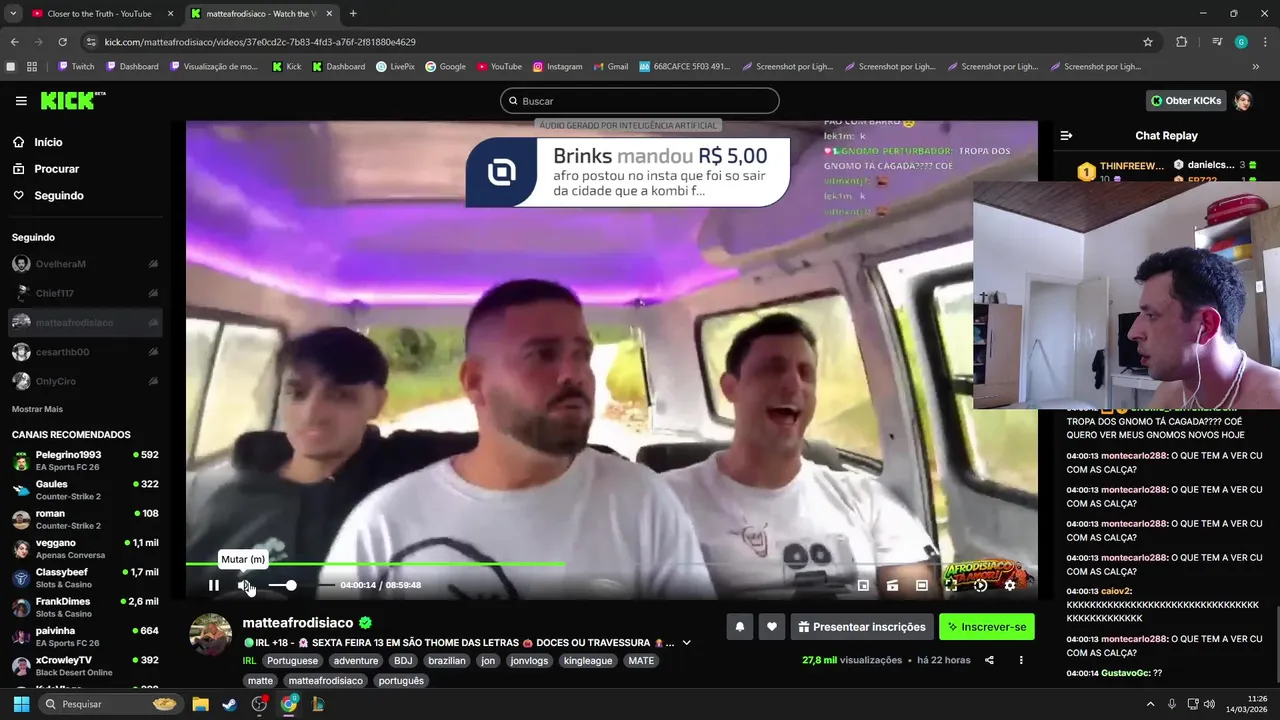The image size is (1280, 720).
Task: Open Gaules recommended channel
Action: click(86, 490)
